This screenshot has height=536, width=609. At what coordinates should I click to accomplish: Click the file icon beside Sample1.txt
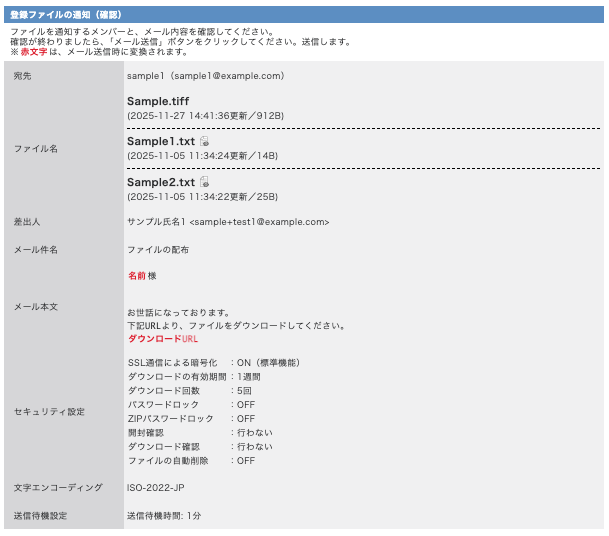204,141
